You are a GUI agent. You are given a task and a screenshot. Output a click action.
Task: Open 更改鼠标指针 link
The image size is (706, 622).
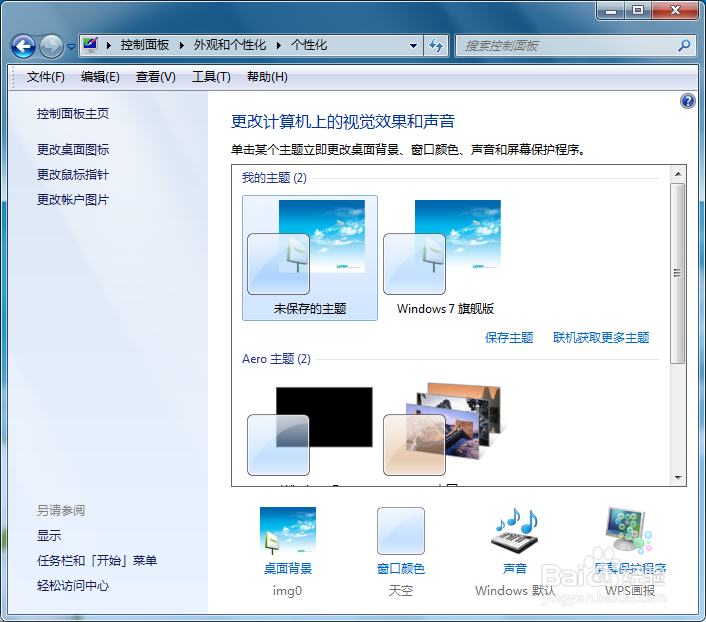(73, 175)
